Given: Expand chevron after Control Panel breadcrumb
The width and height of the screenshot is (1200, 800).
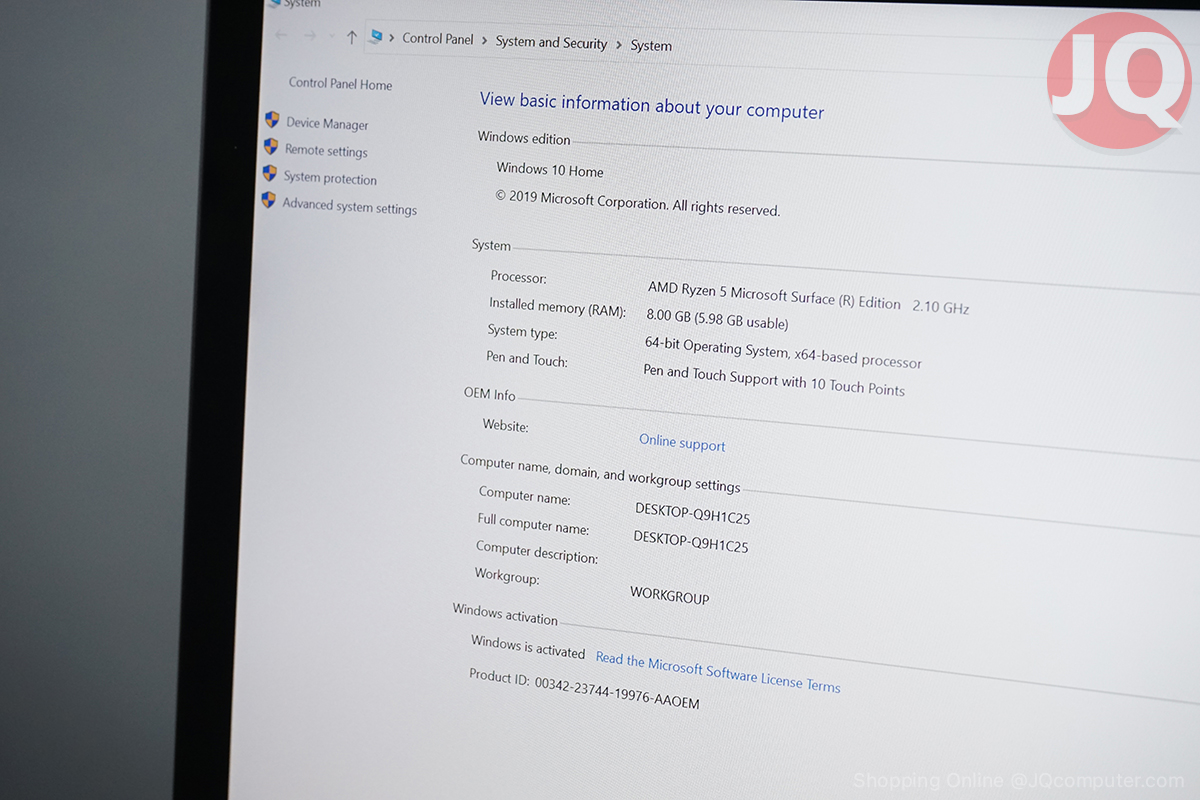Looking at the screenshot, I should (x=484, y=41).
